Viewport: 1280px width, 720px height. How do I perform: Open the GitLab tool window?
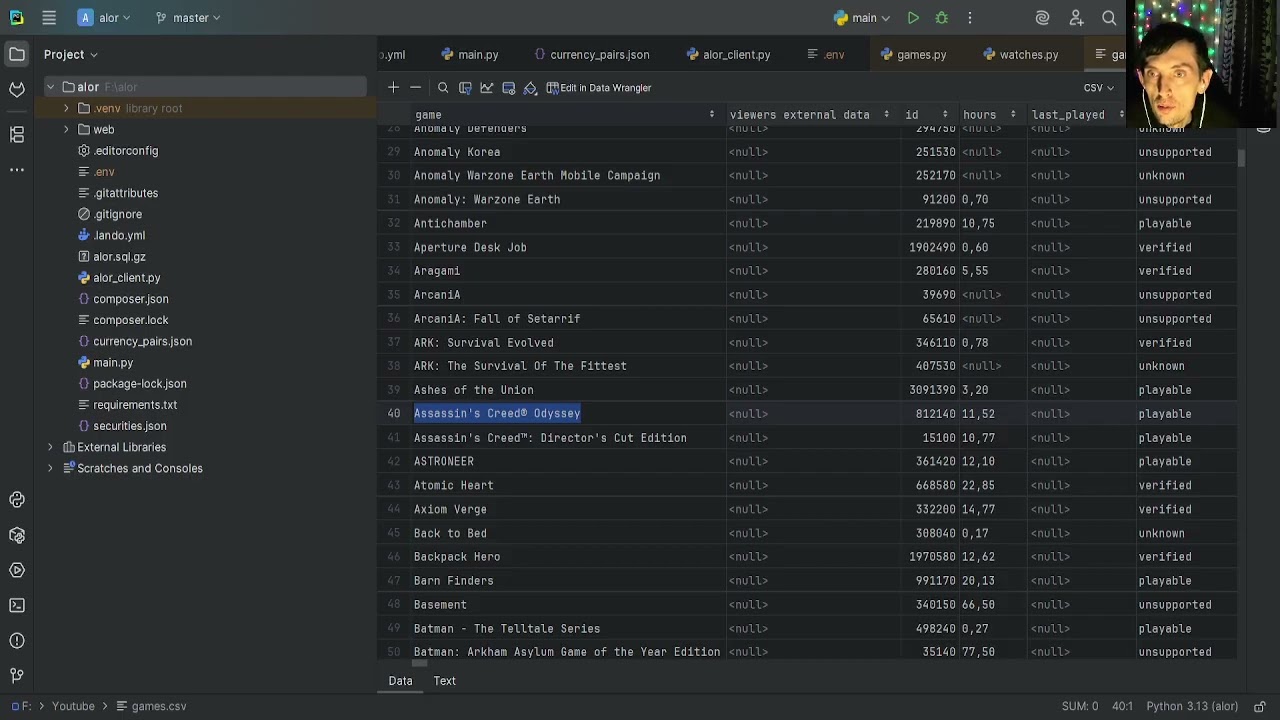point(17,90)
